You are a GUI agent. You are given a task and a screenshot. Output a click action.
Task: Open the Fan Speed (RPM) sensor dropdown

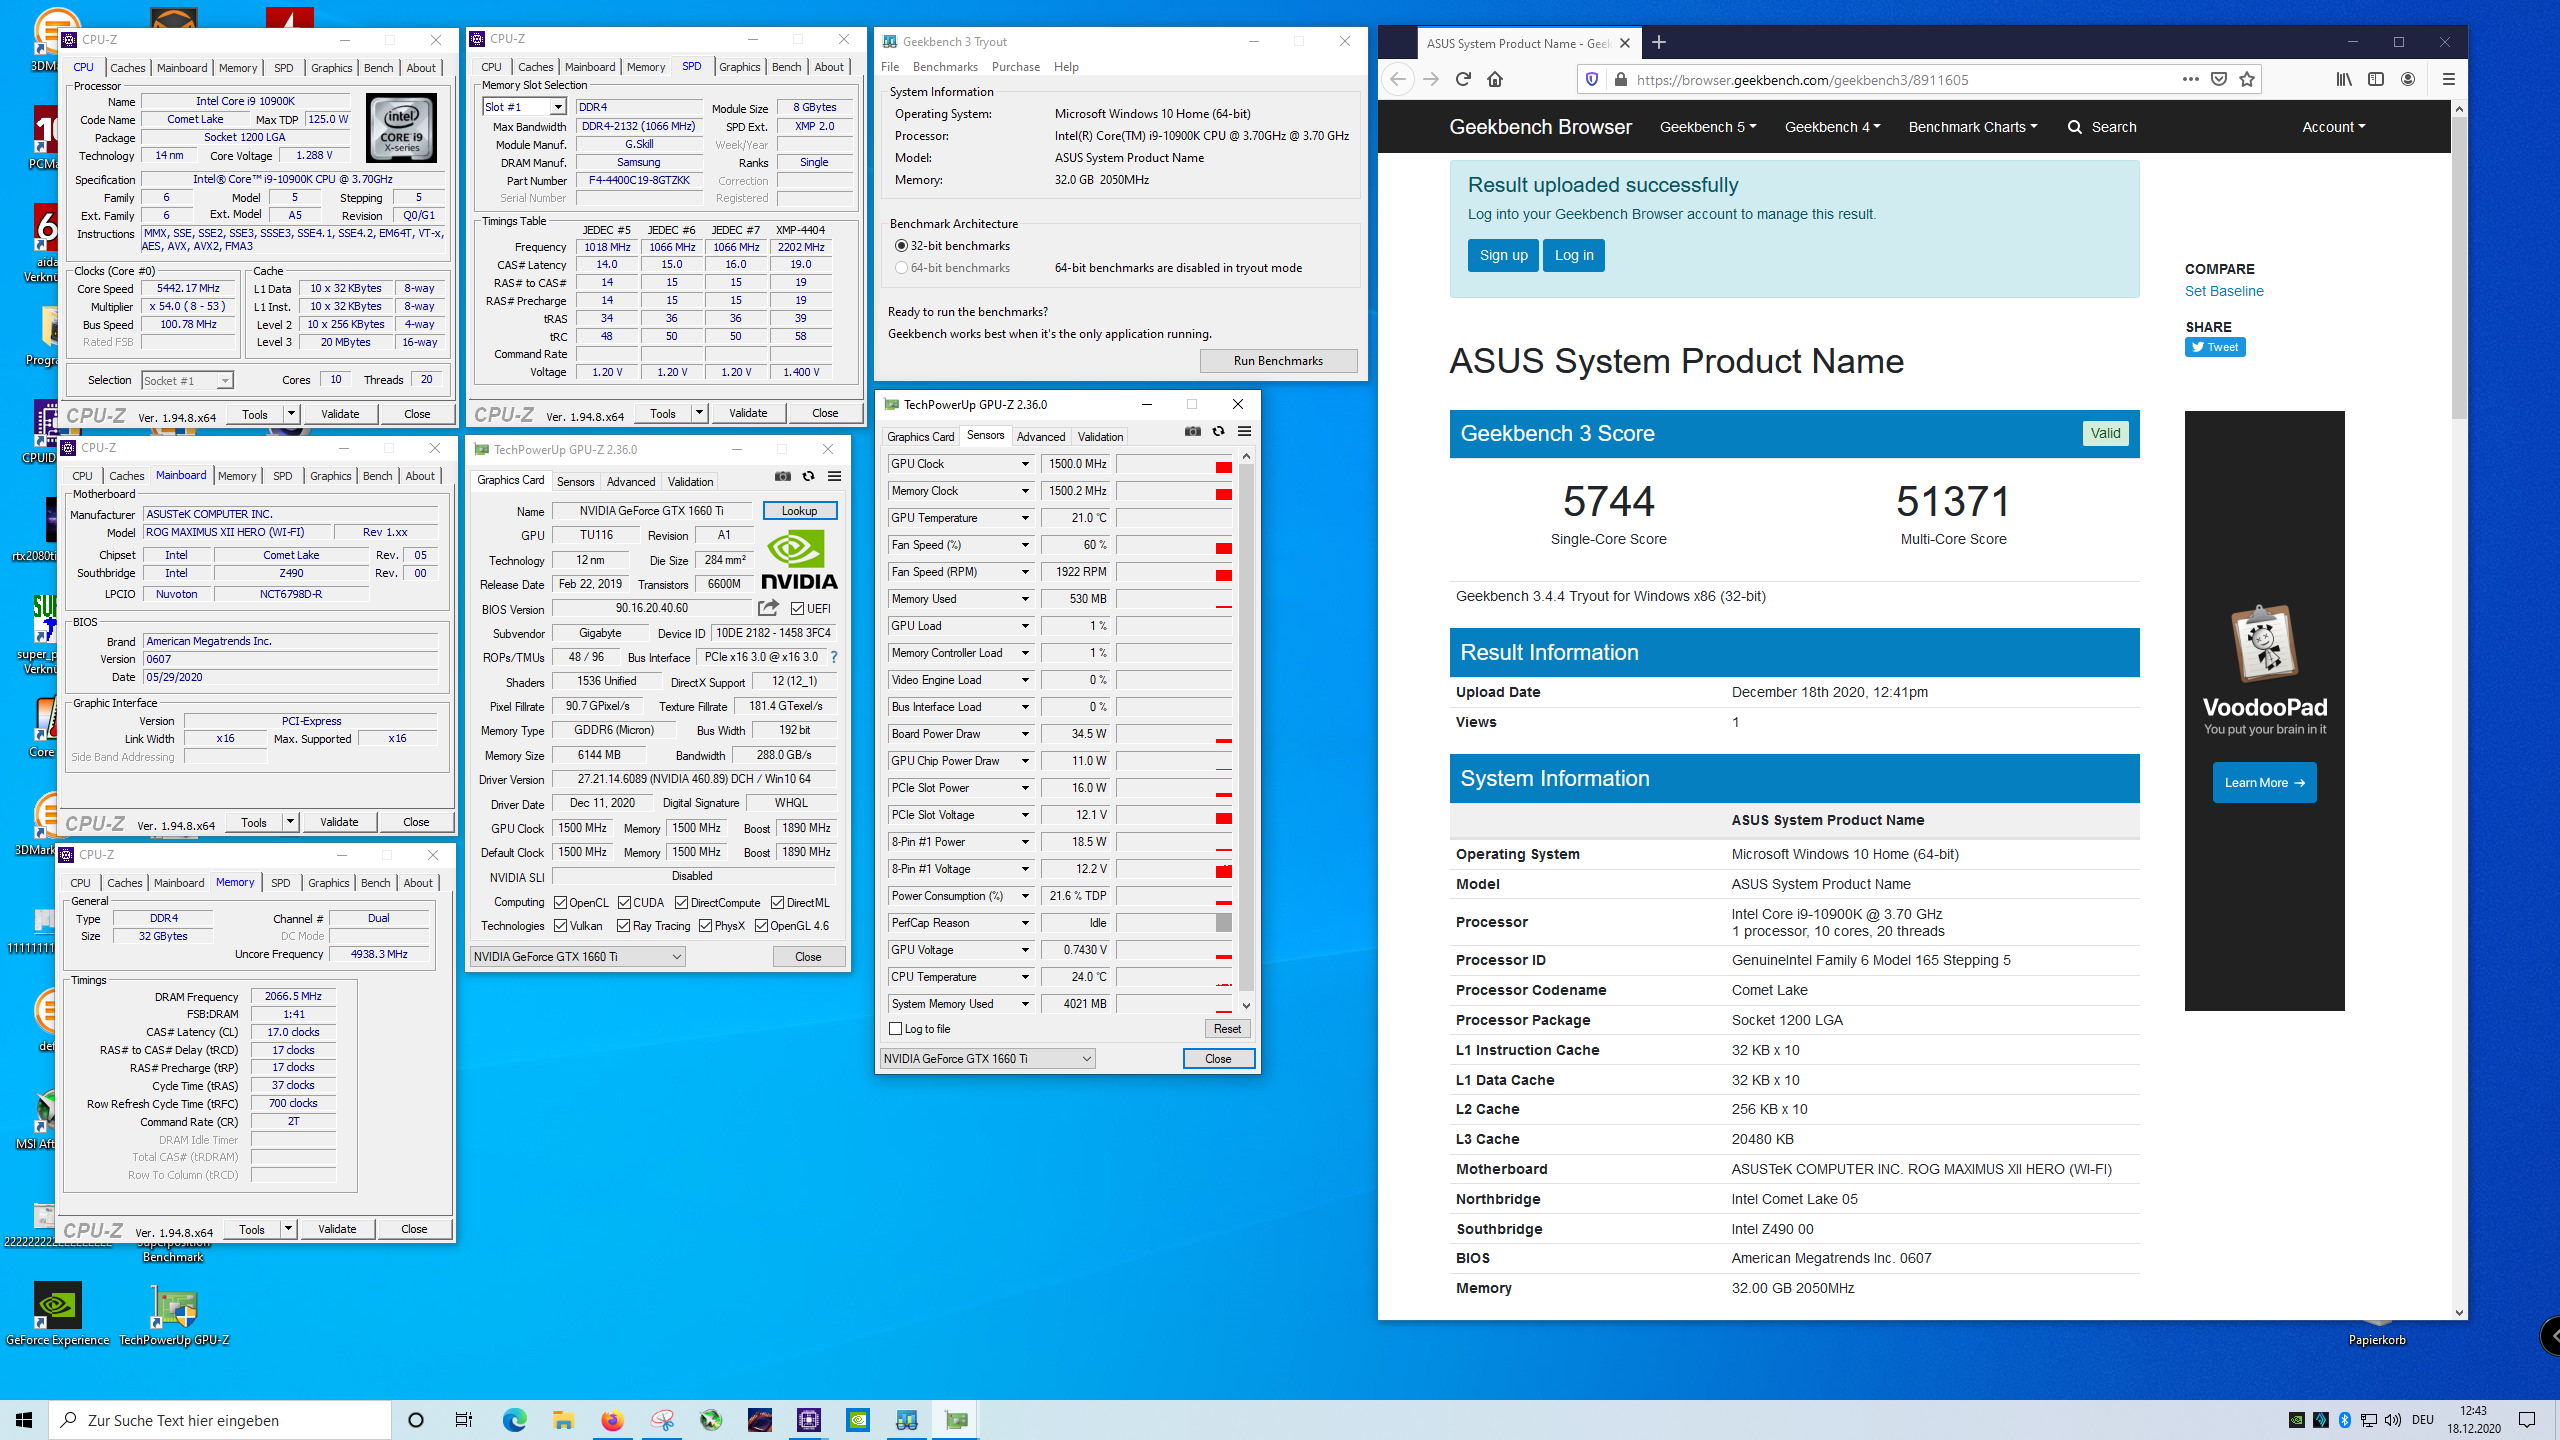[1025, 572]
